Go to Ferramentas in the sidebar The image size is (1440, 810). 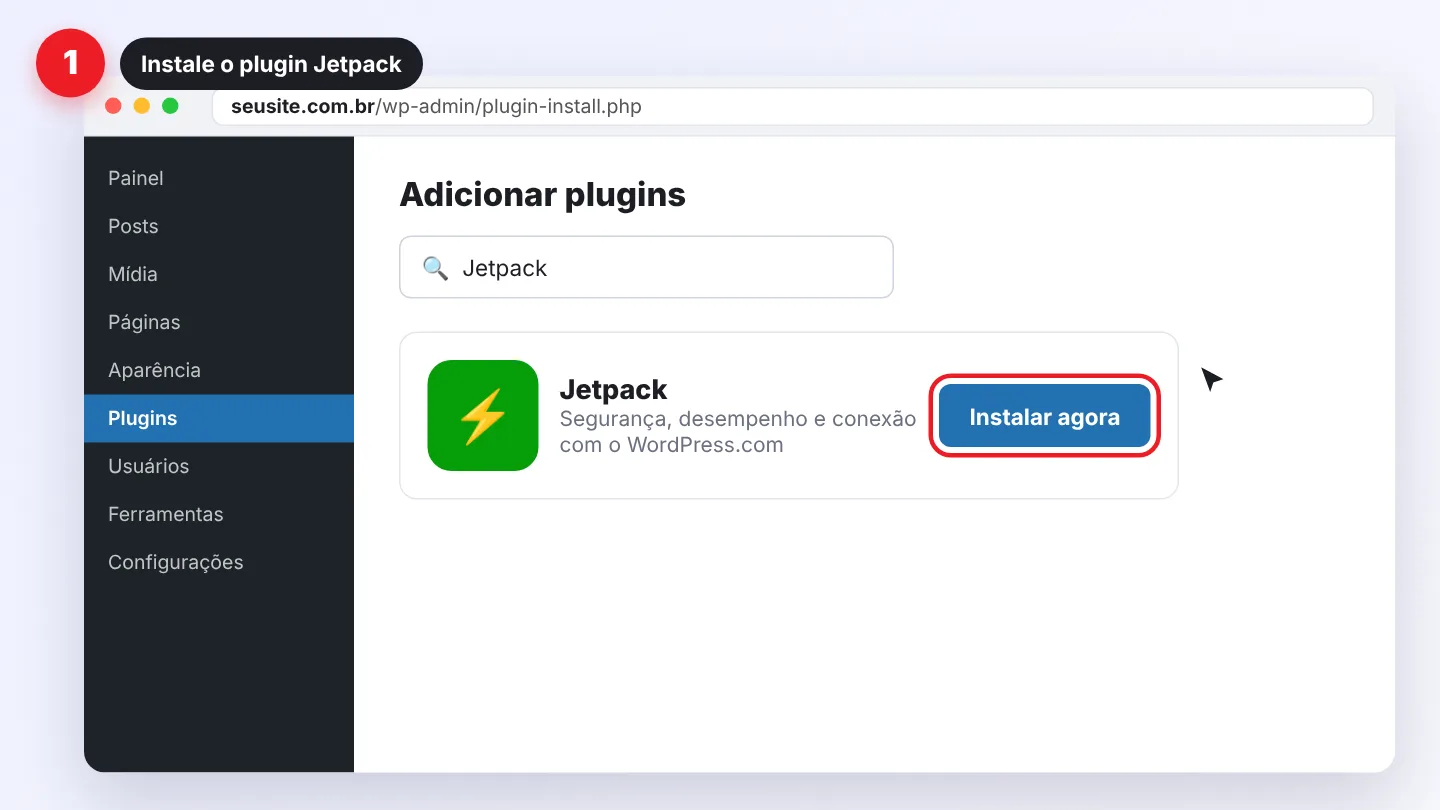219,514
